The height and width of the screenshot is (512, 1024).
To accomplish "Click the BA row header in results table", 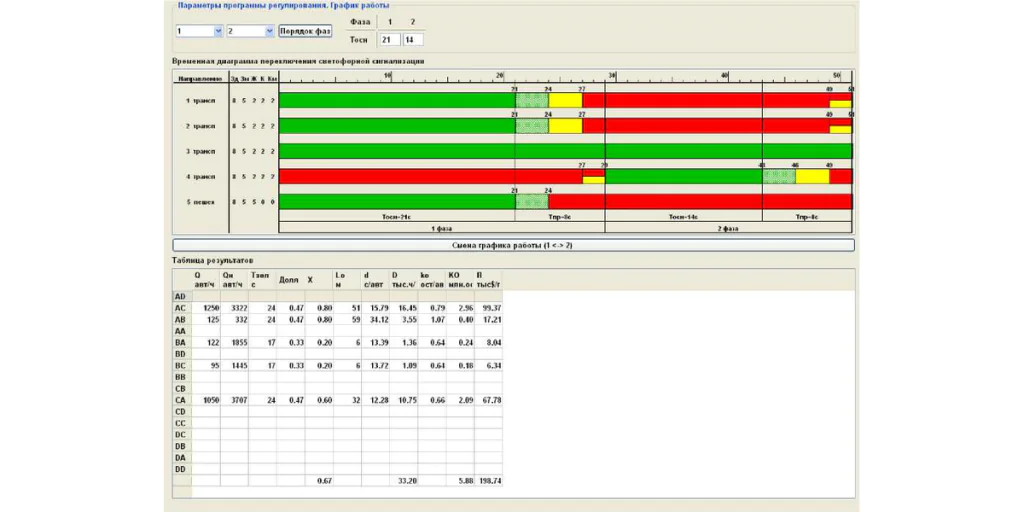I will 180,342.
